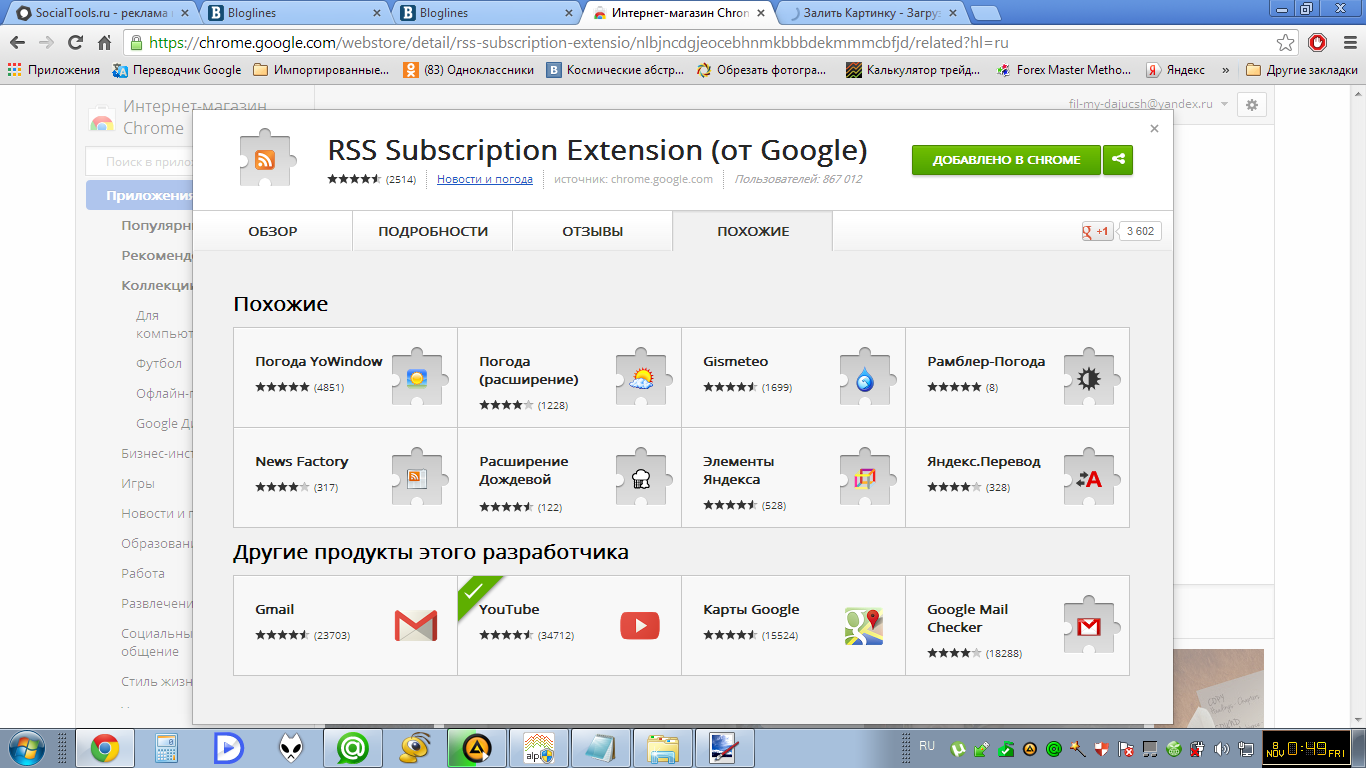The width and height of the screenshot is (1366, 768).
Task: Switch to the ПОДРОБНОСТИ tab
Action: [433, 231]
